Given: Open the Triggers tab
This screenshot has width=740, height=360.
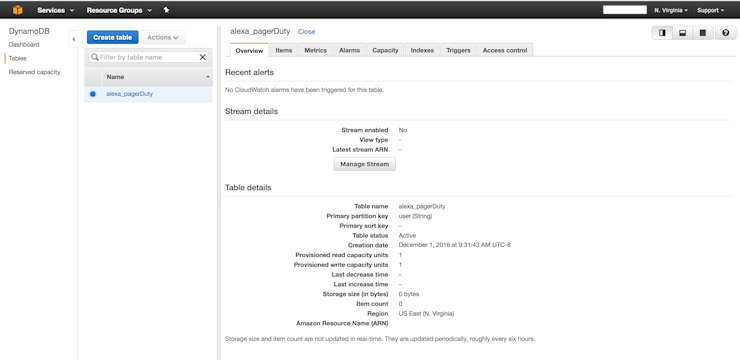Looking at the screenshot, I should pos(458,50).
